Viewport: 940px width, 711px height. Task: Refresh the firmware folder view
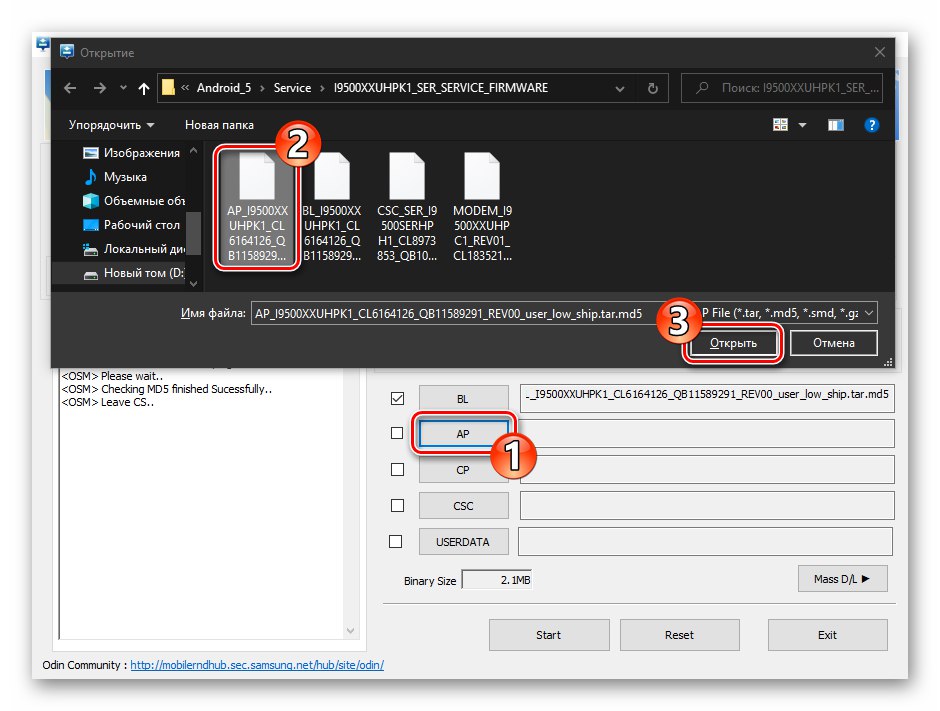click(652, 88)
